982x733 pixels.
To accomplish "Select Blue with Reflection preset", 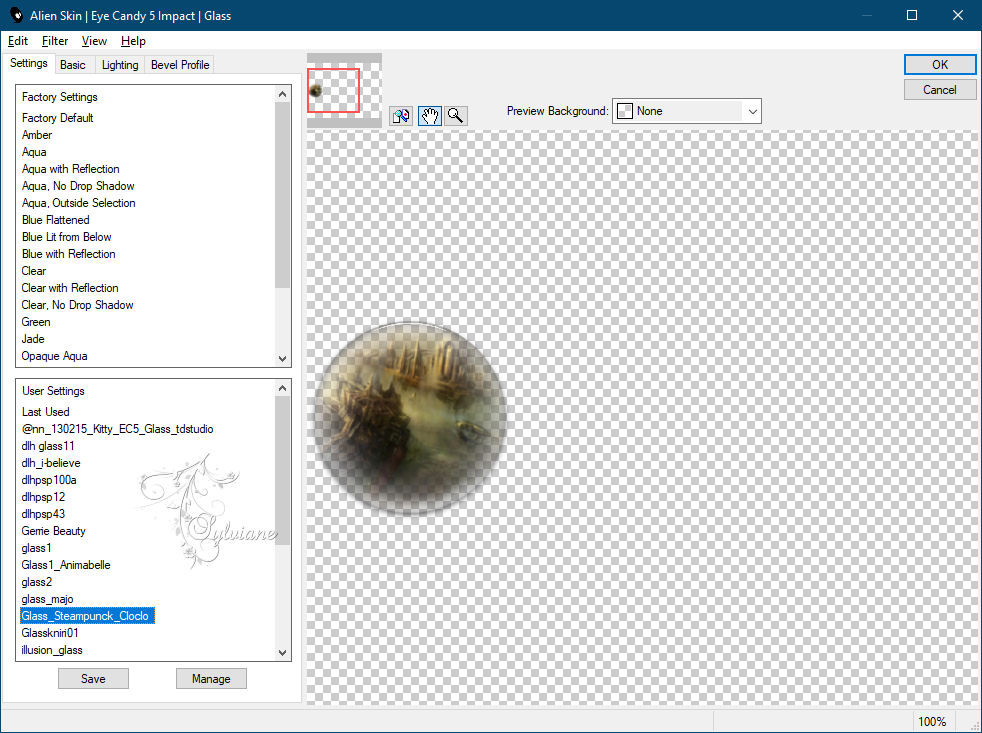I will click(x=69, y=254).
